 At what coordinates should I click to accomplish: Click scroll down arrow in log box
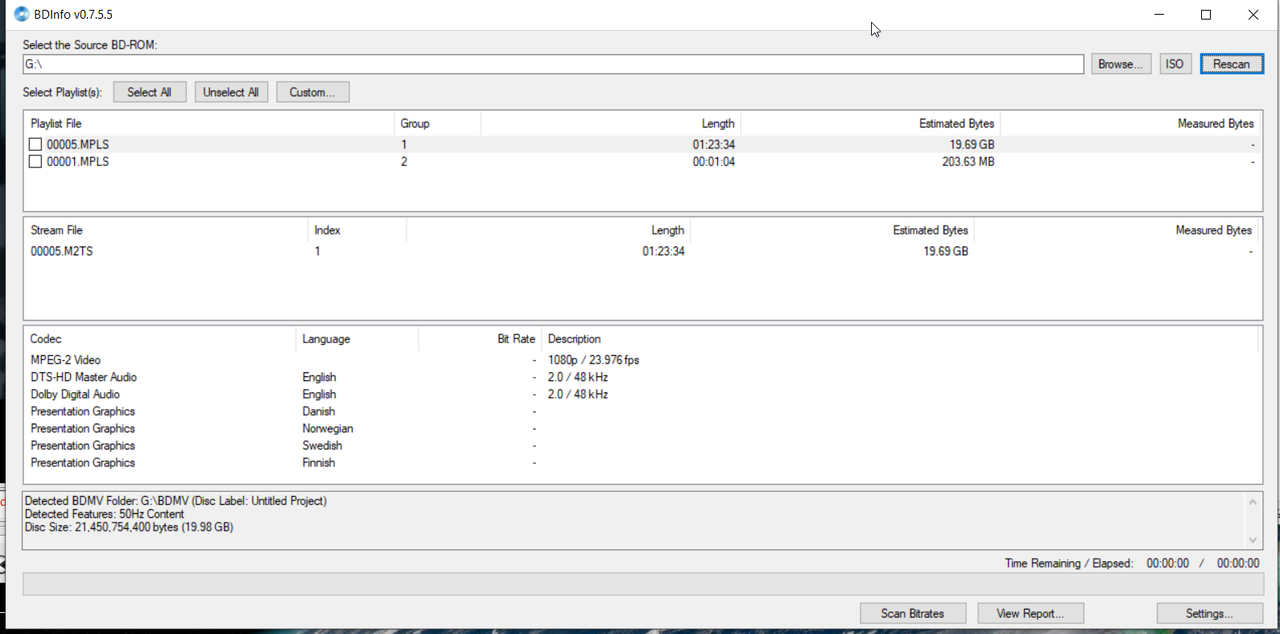[x=1253, y=540]
